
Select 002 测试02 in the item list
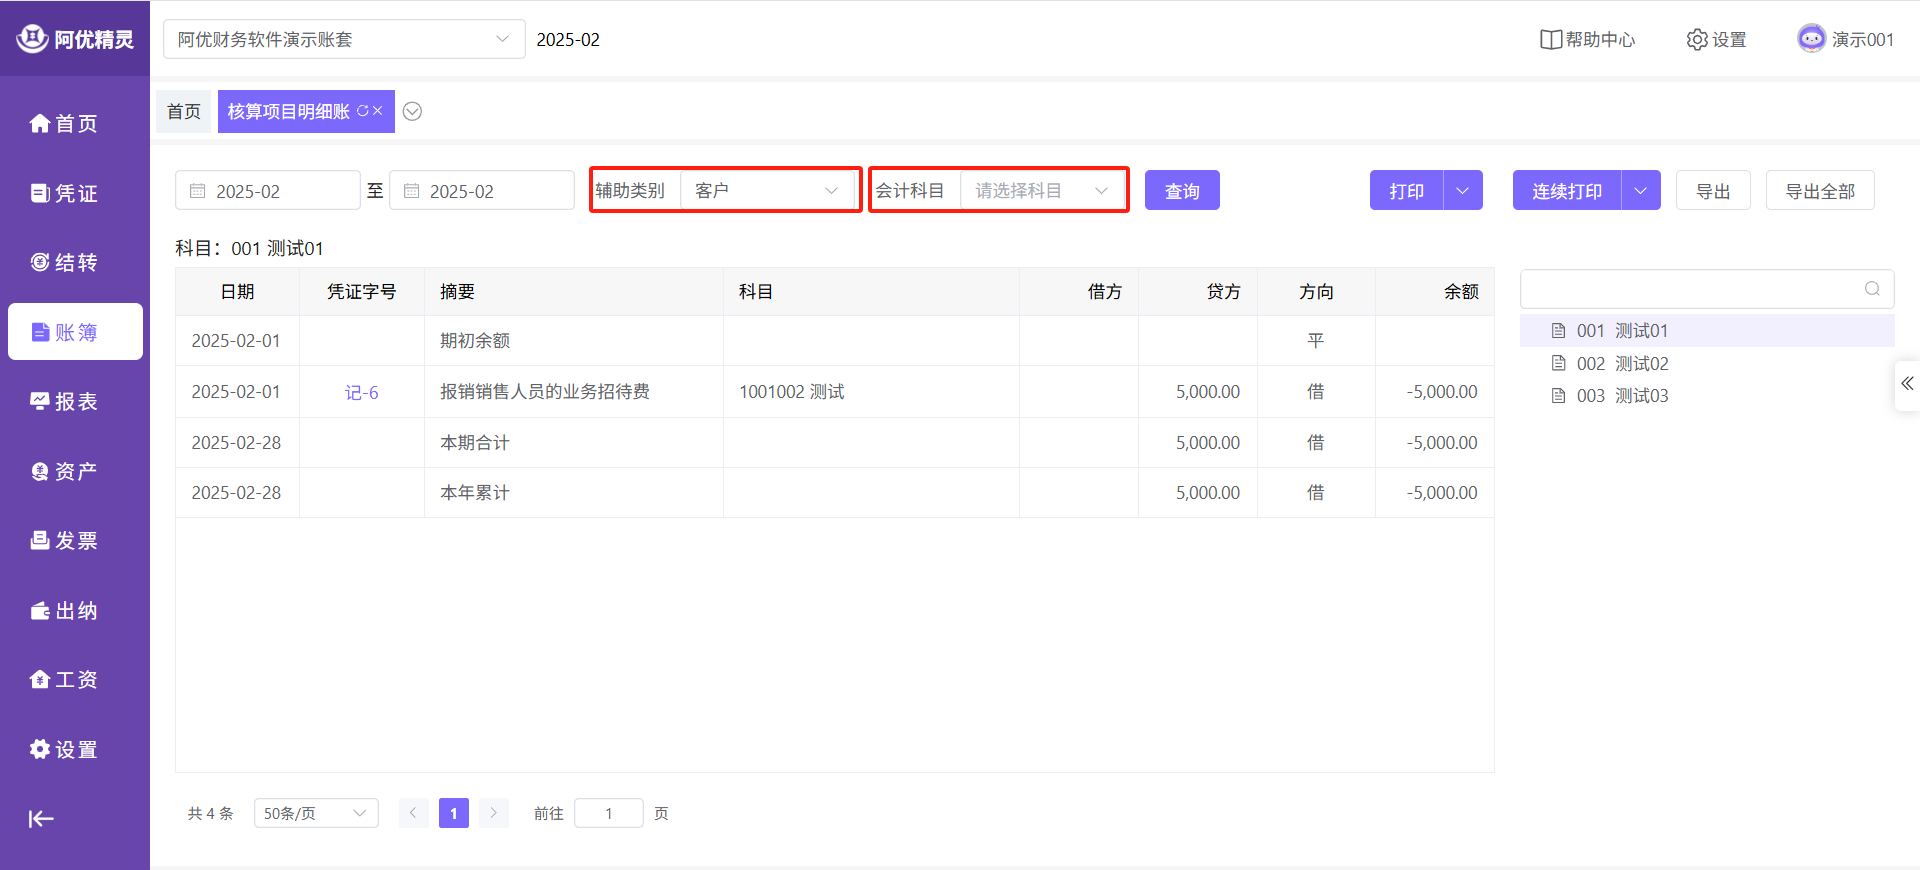(x=1621, y=363)
